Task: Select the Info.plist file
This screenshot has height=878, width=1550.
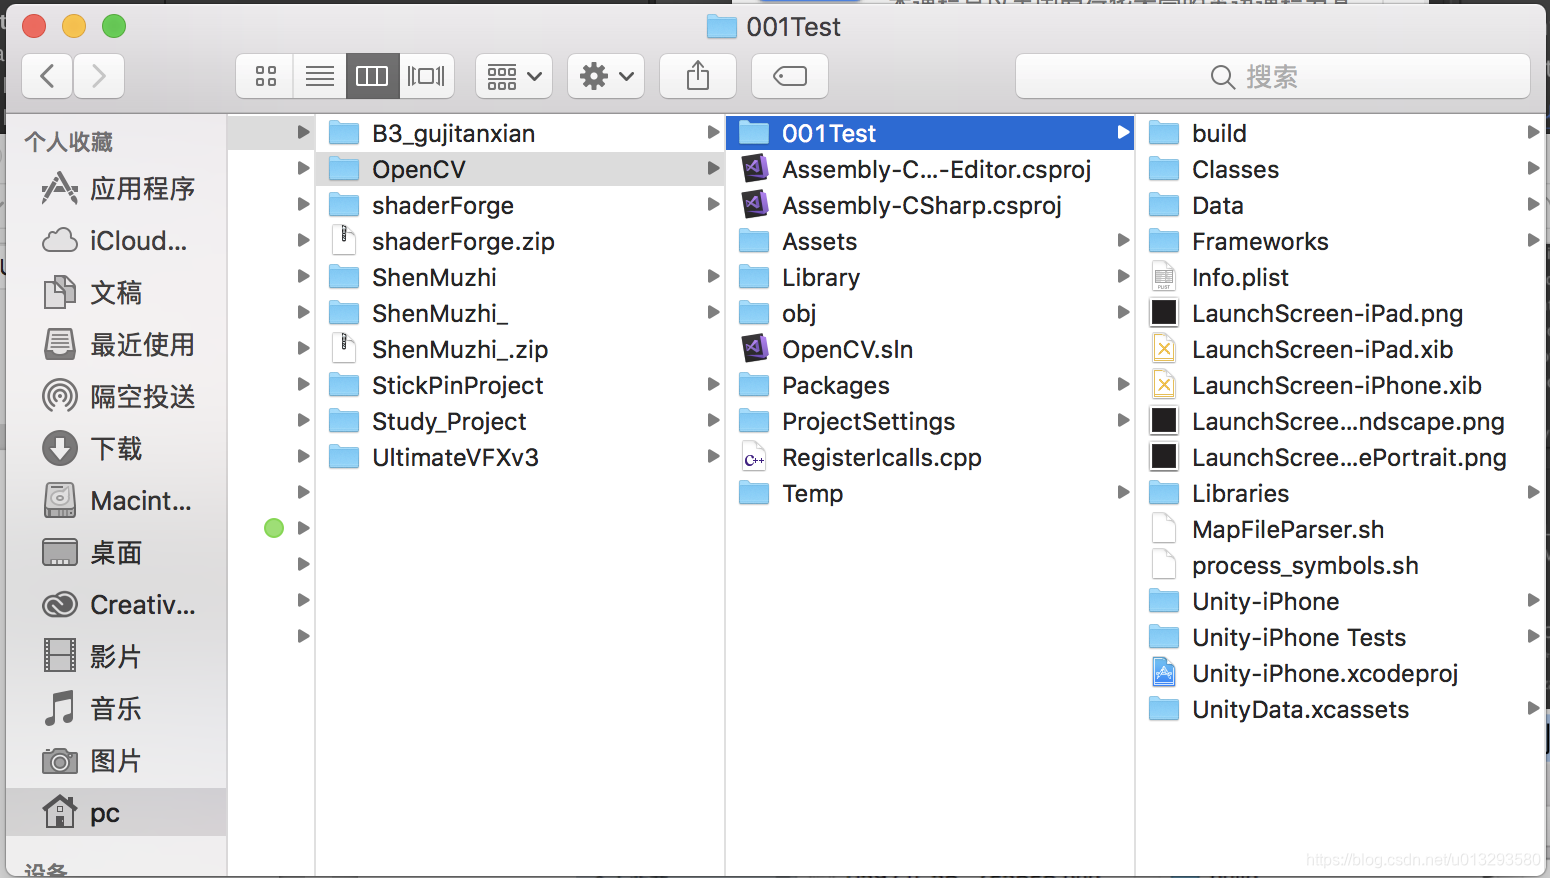Action: (x=1341, y=277)
